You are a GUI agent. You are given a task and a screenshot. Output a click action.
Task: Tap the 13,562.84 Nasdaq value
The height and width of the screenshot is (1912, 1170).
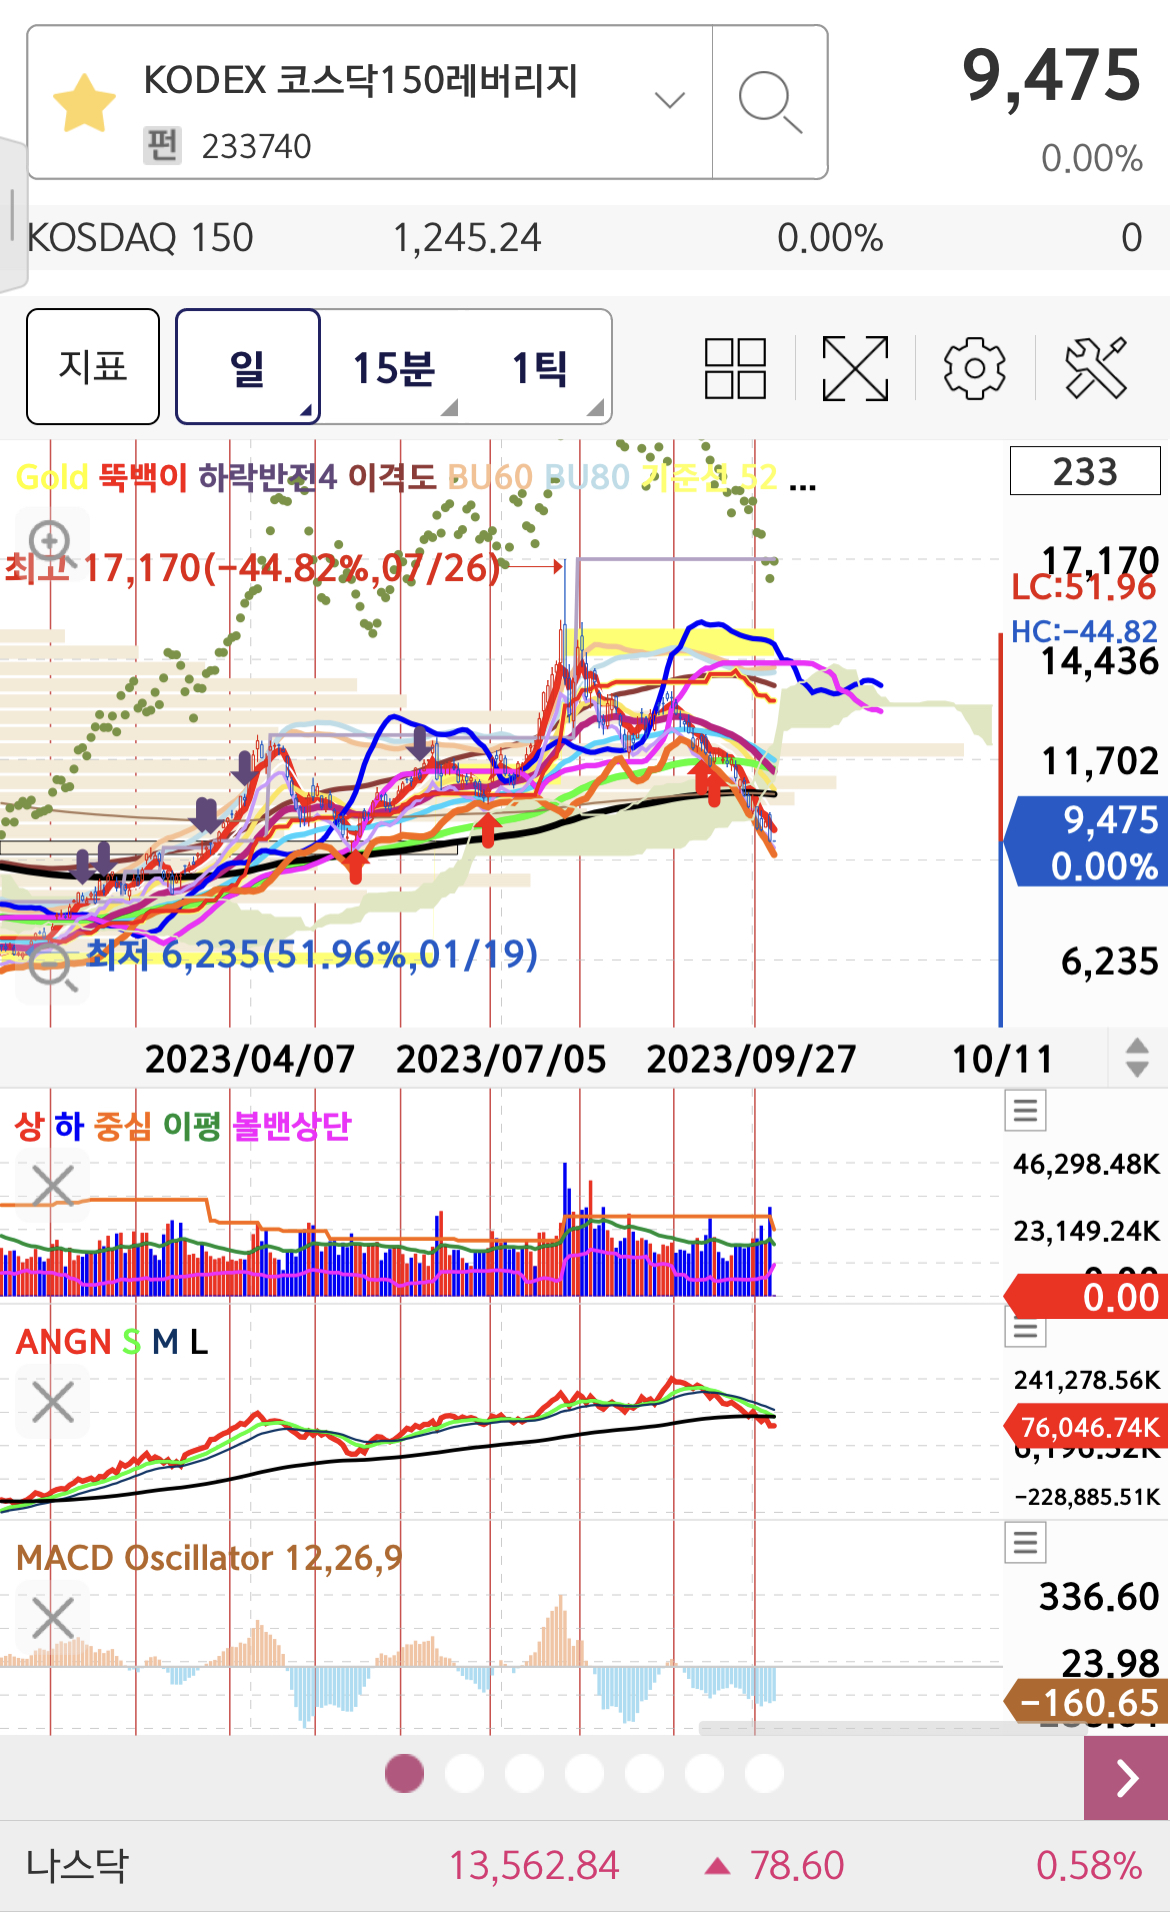click(534, 1865)
